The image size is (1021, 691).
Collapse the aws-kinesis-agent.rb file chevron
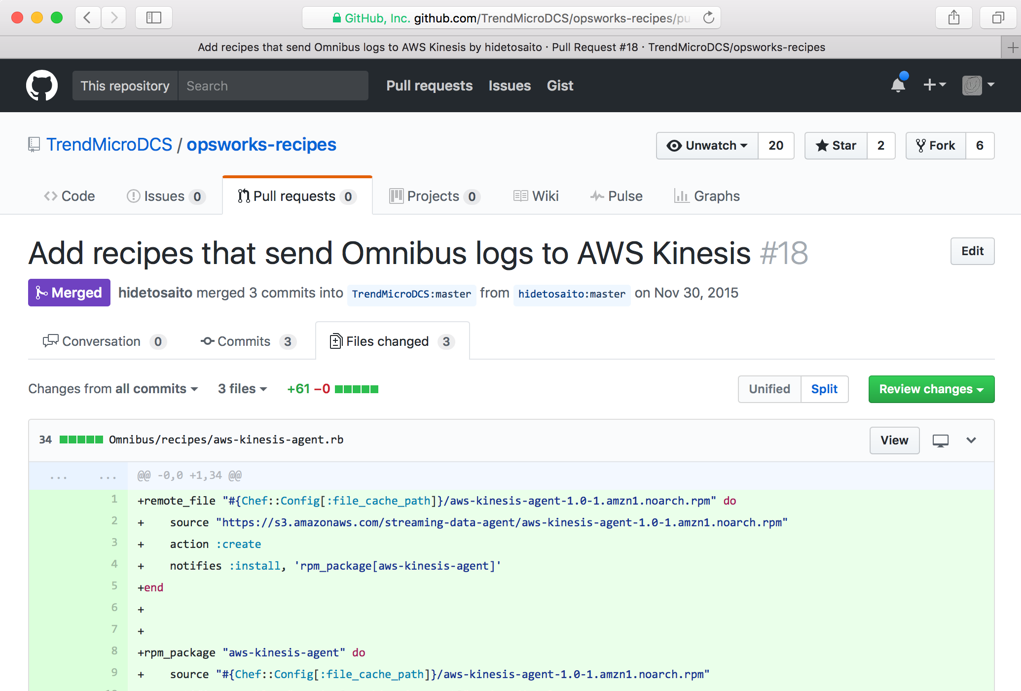point(971,440)
